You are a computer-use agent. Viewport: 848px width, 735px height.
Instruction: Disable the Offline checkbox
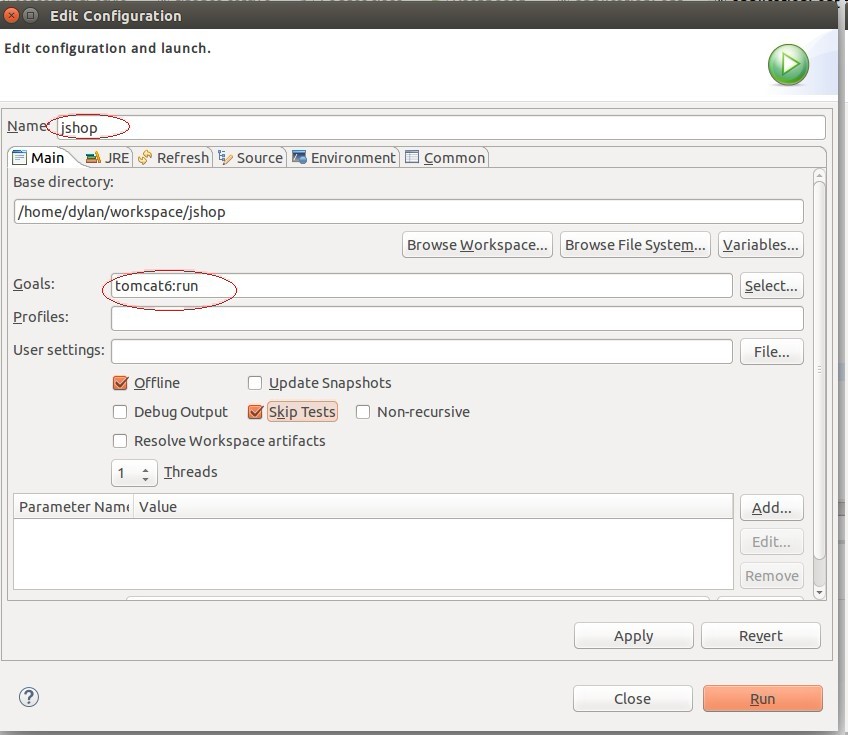pos(120,383)
